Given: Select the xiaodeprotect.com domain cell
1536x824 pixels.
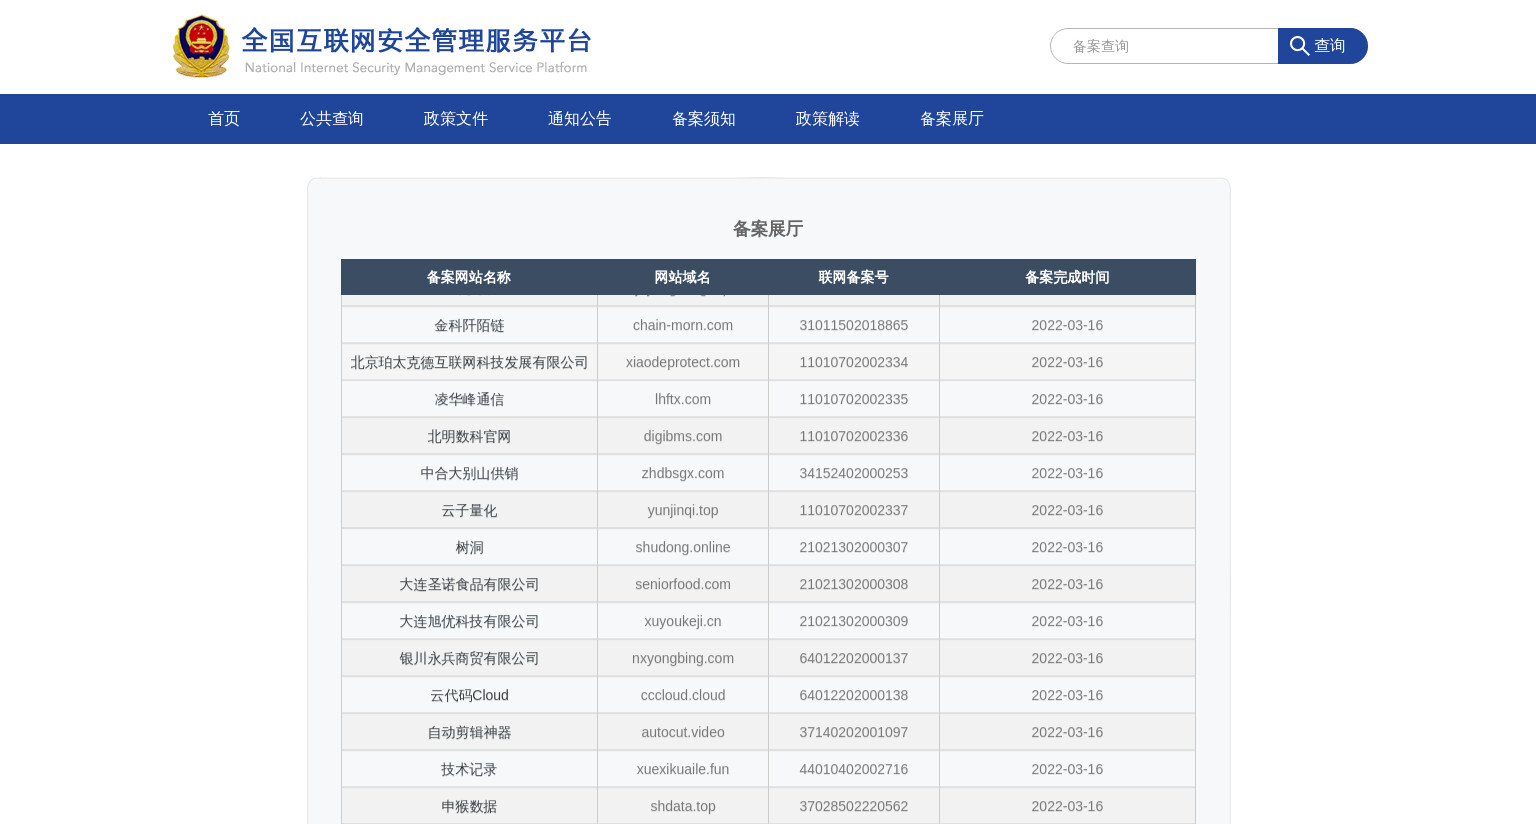Looking at the screenshot, I should [x=683, y=362].
